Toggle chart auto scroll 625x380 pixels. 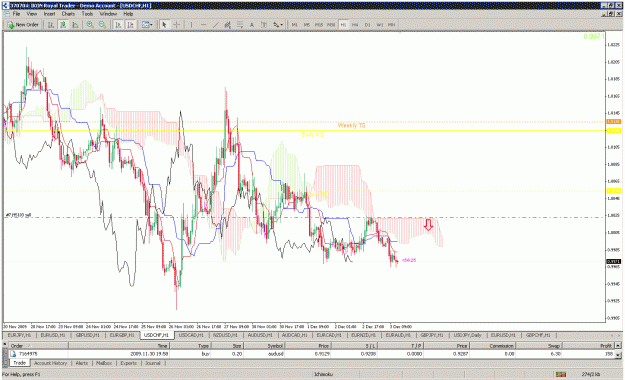pos(118,25)
